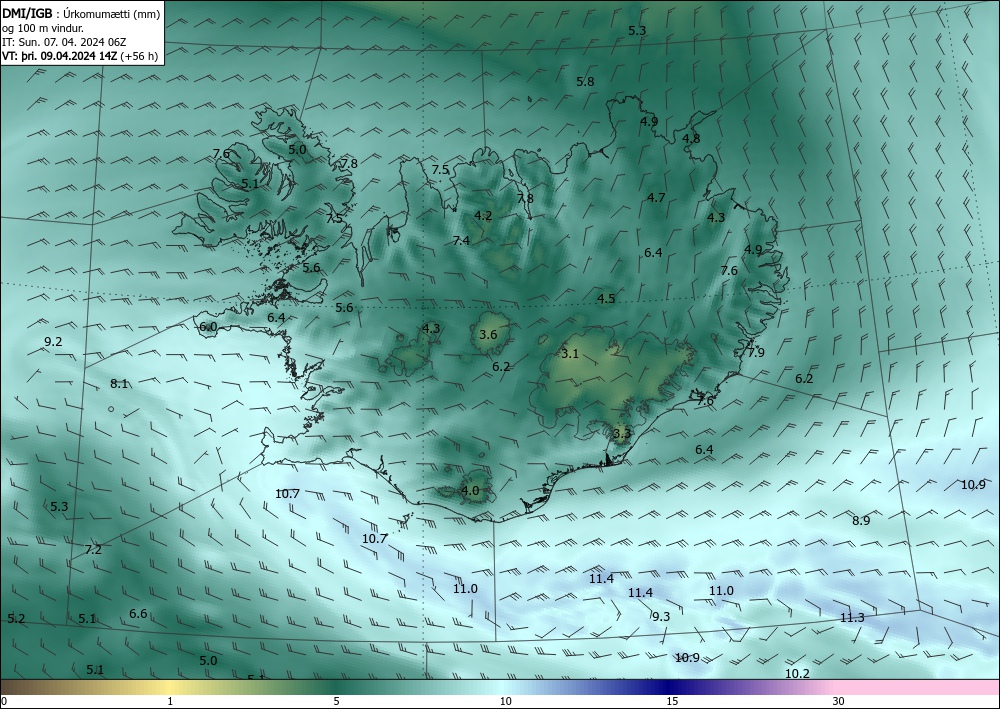Click the 10.2 value near the bottom
Image resolution: width=1000 pixels, height=709 pixels.
[797, 673]
